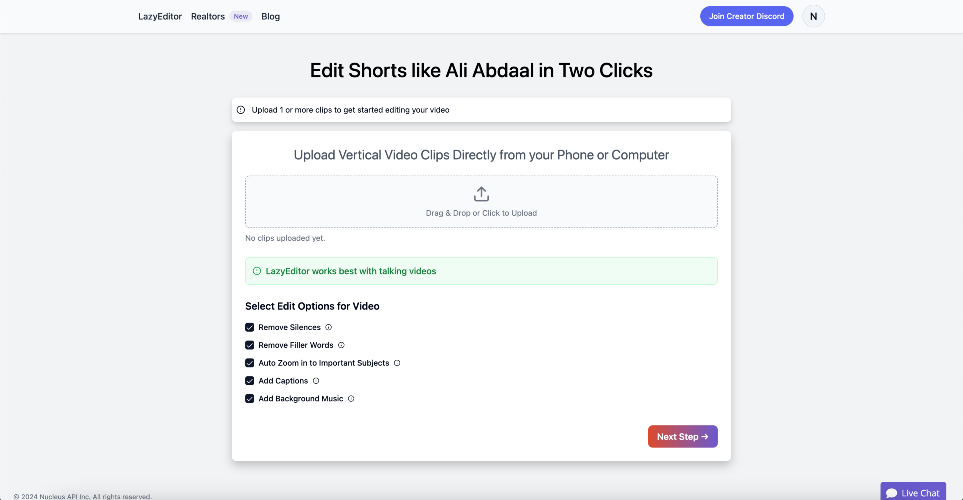The width and height of the screenshot is (963, 500).
Task: Click info icon next to Remove Silences
Action: [x=329, y=327]
